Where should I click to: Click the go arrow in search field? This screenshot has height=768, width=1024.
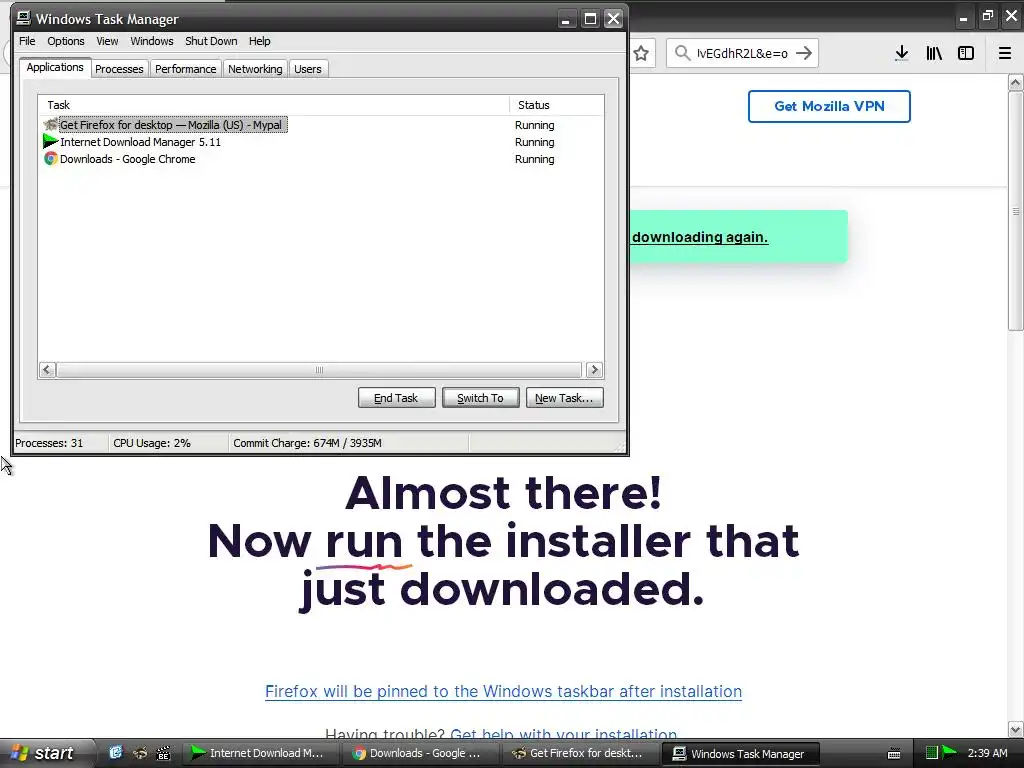point(804,53)
